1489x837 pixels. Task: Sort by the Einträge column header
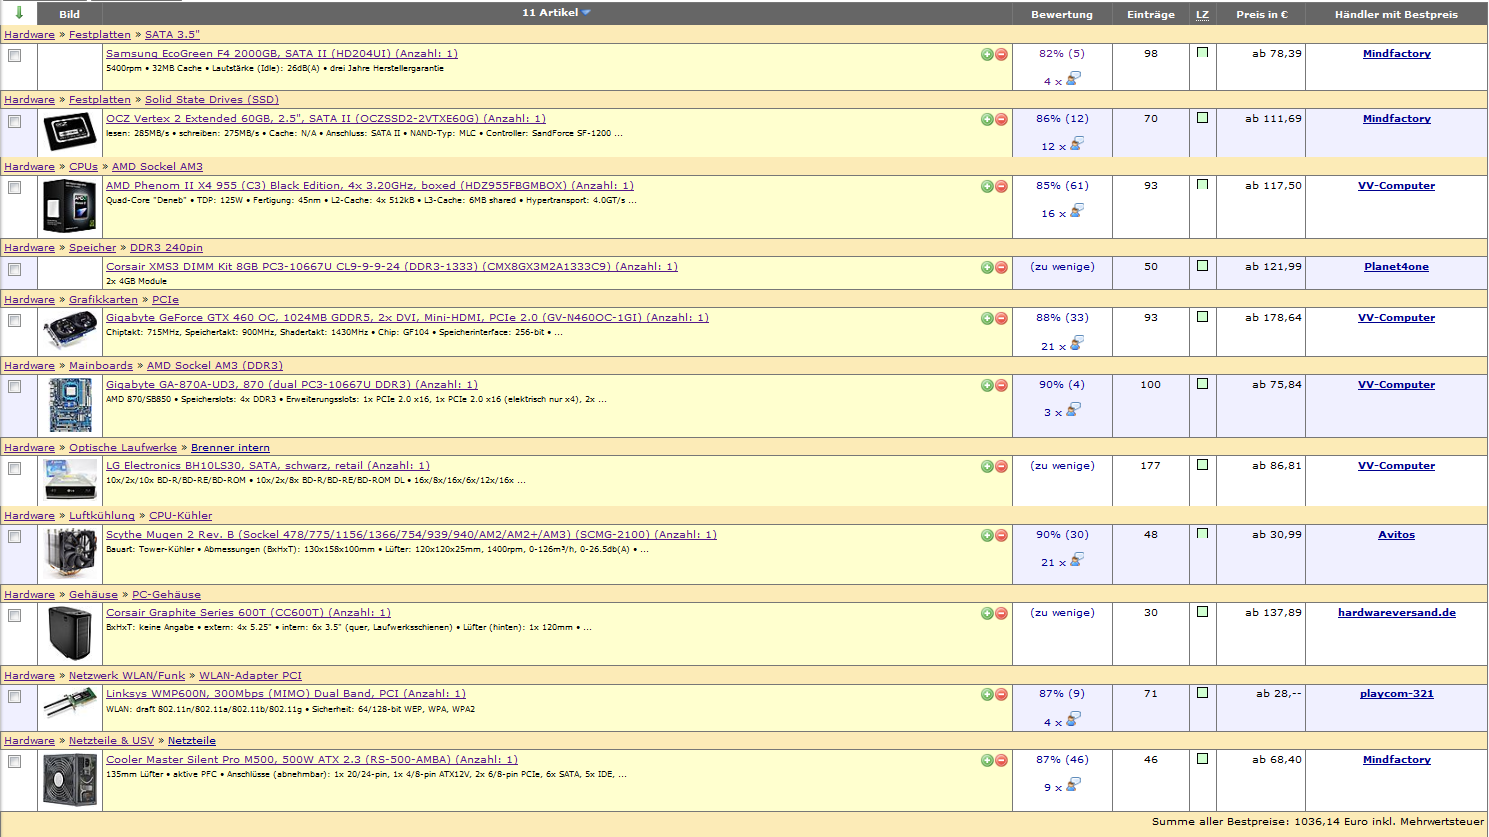point(1151,15)
